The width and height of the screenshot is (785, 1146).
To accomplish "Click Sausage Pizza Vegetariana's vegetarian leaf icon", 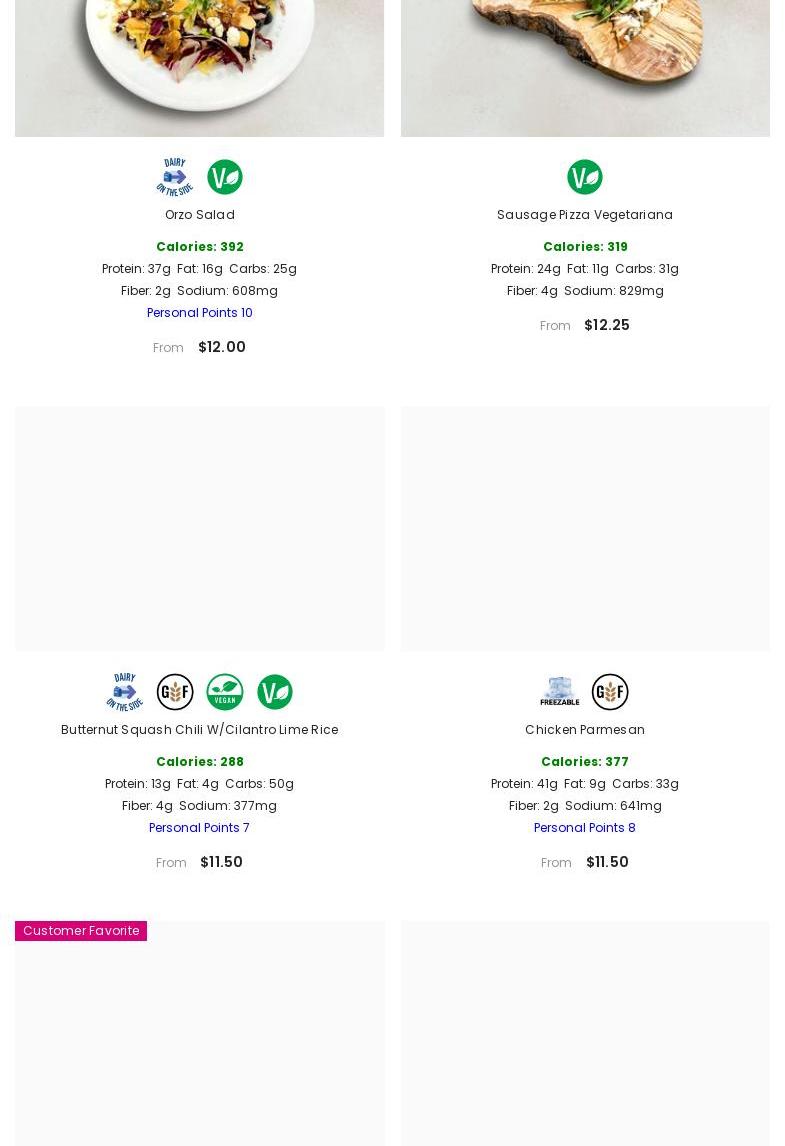I will point(585,177).
